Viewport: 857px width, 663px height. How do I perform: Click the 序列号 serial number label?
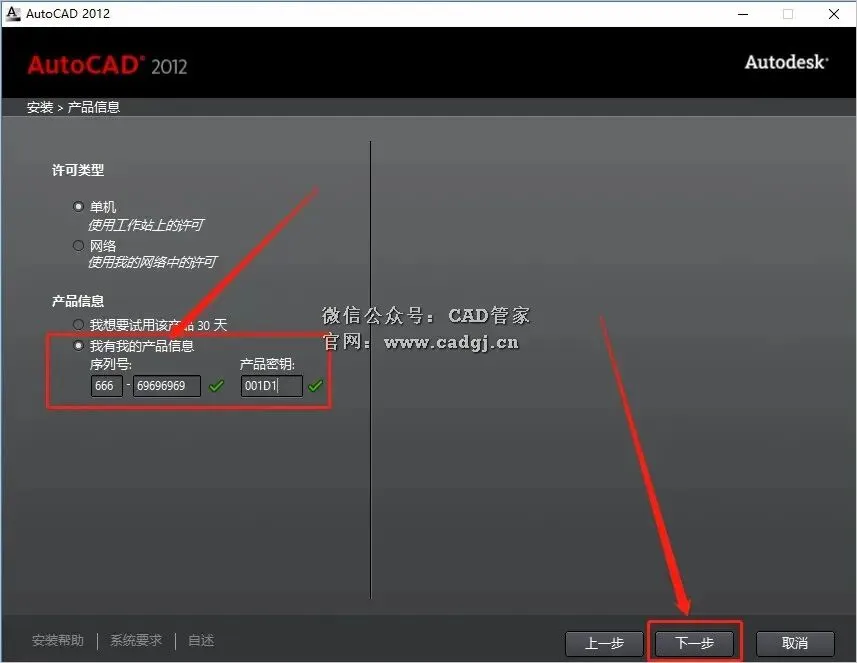click(110, 364)
